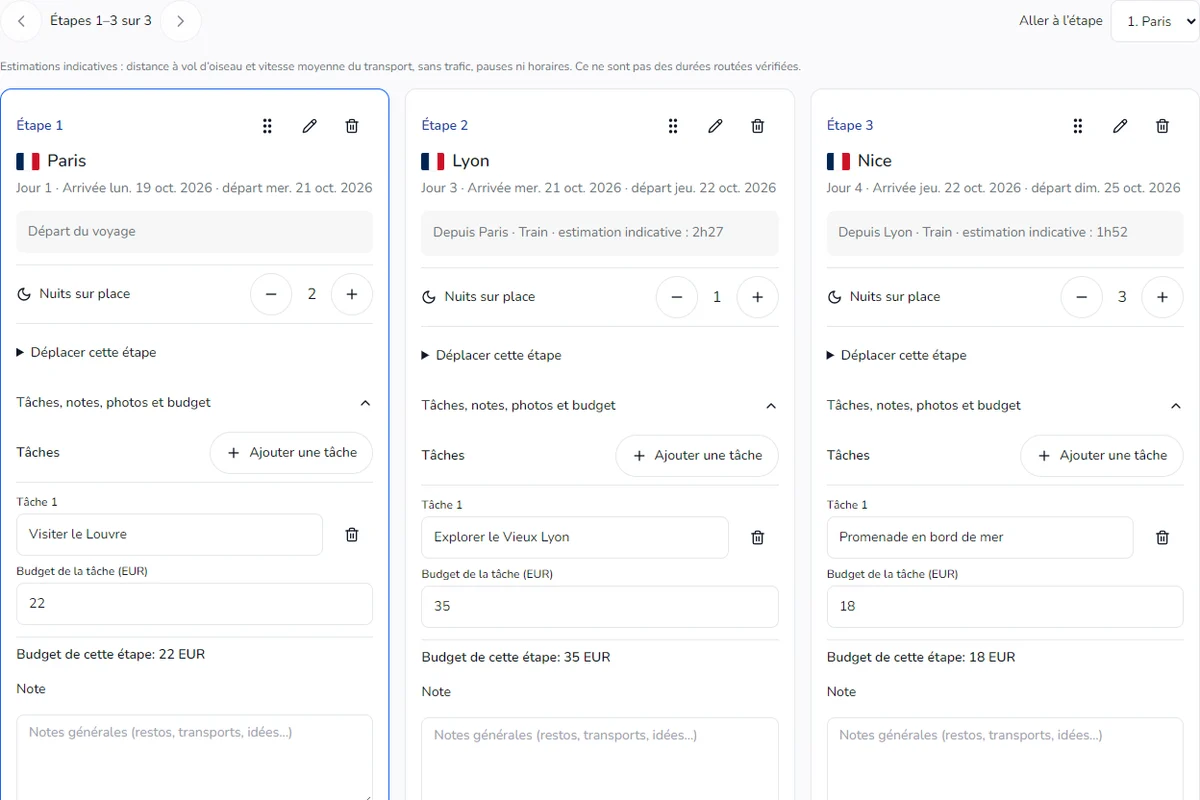Delete the 'Promenade en bord de mer' task
Image resolution: width=1200 pixels, height=800 pixels.
pos(1162,538)
